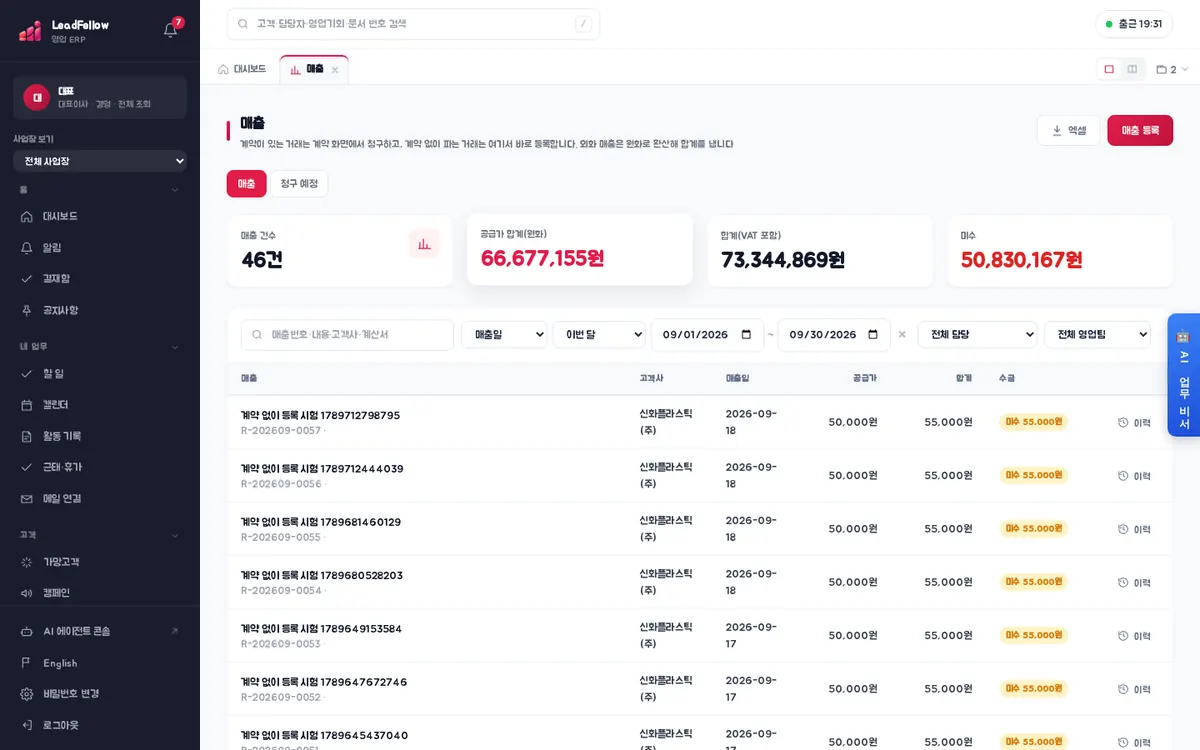Open the 전체 담당 dropdown
This screenshot has width=1200, height=750.
[977, 335]
